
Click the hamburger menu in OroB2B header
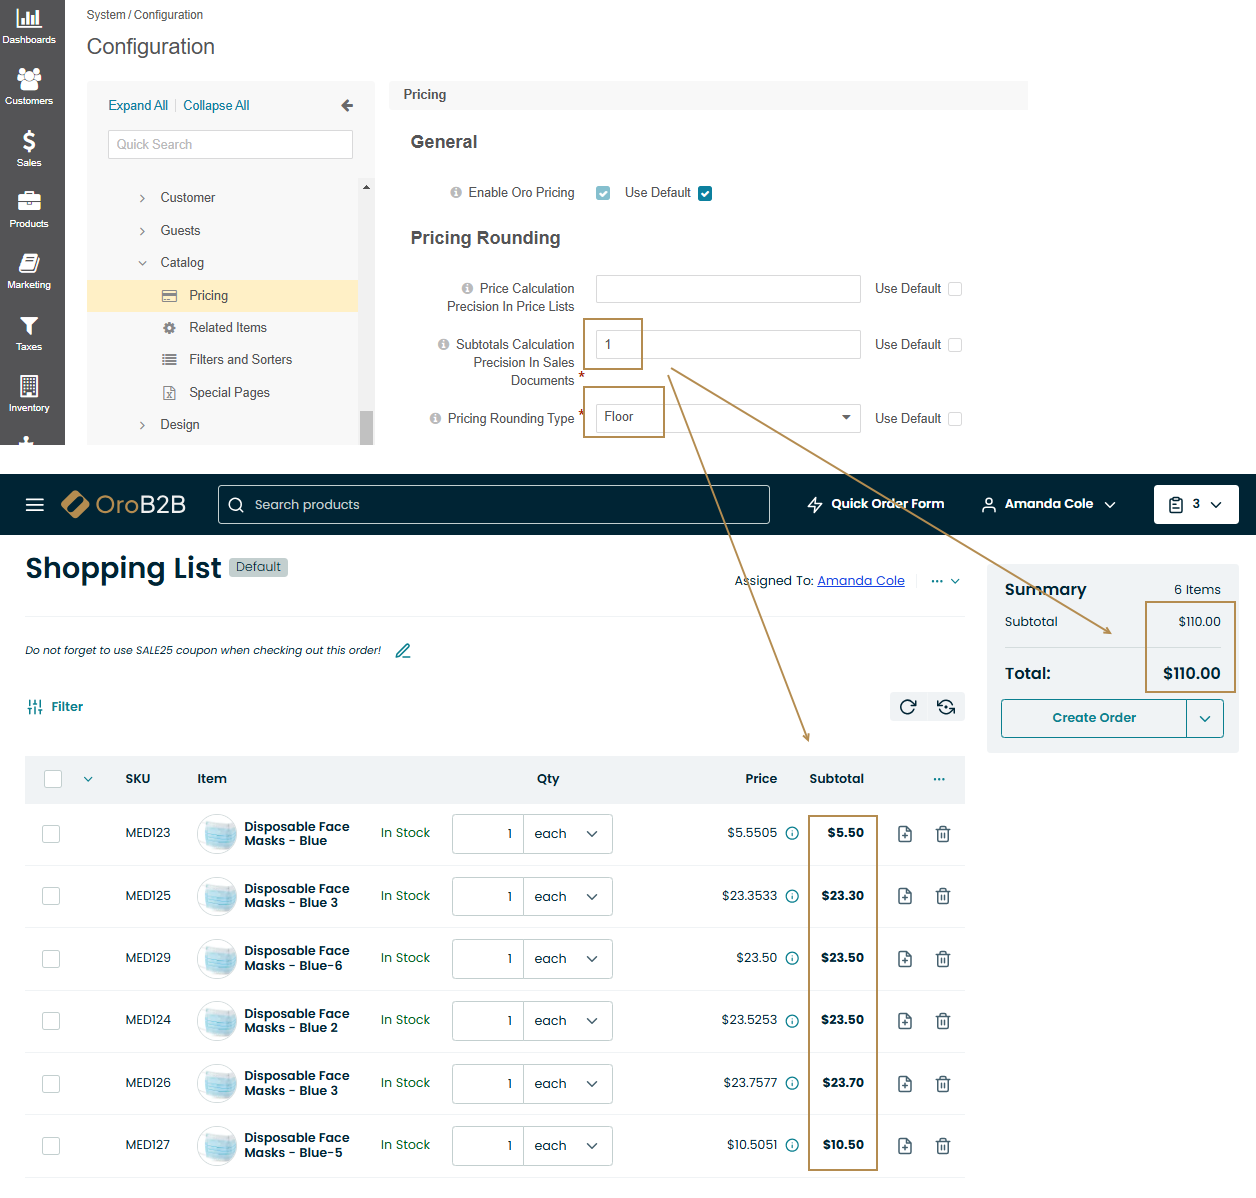click(35, 505)
